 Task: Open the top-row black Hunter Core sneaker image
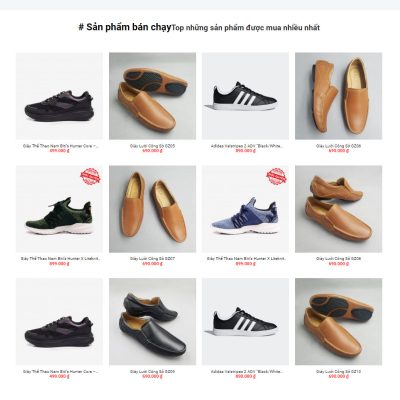59,96
